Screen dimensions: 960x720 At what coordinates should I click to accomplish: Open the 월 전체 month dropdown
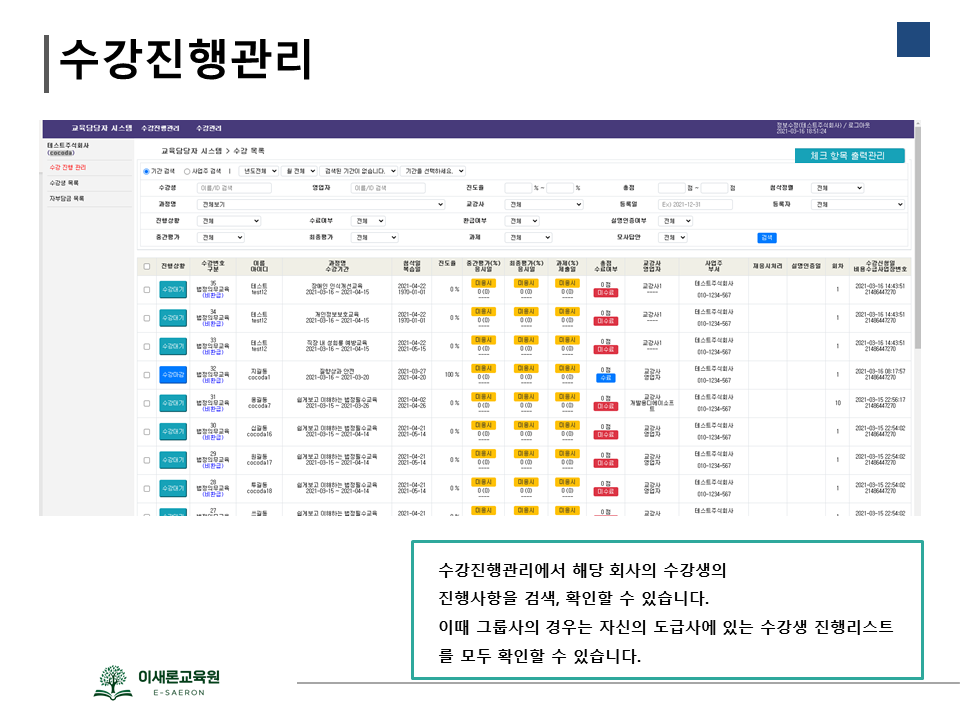coord(300,171)
